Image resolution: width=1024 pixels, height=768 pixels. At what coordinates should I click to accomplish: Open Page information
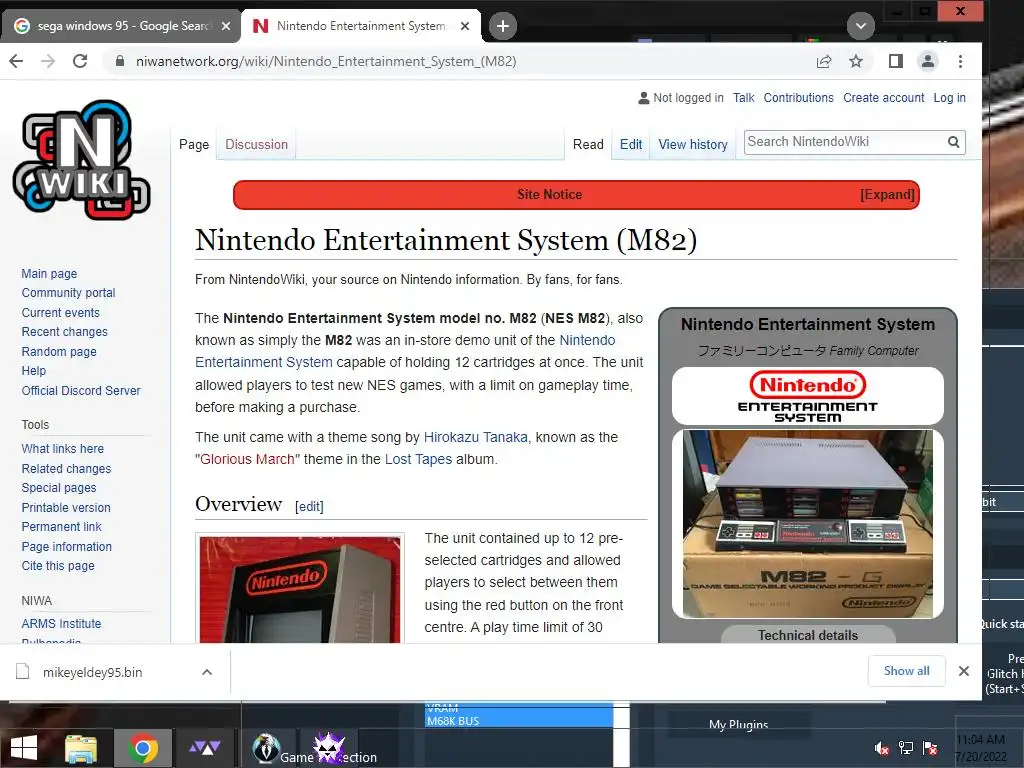click(x=67, y=547)
